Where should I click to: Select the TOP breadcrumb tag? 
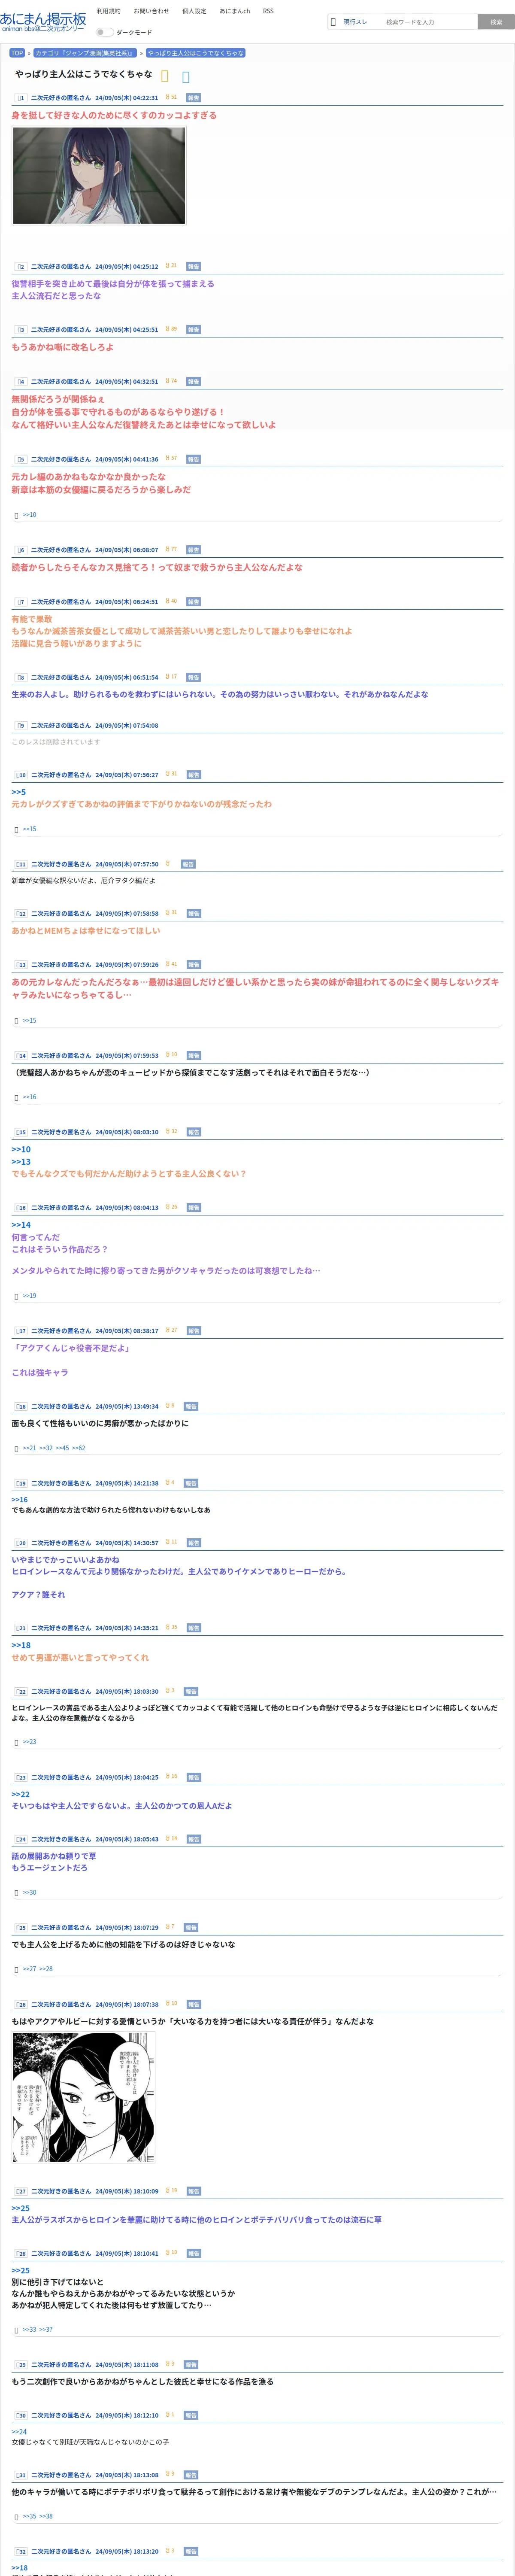tap(17, 53)
